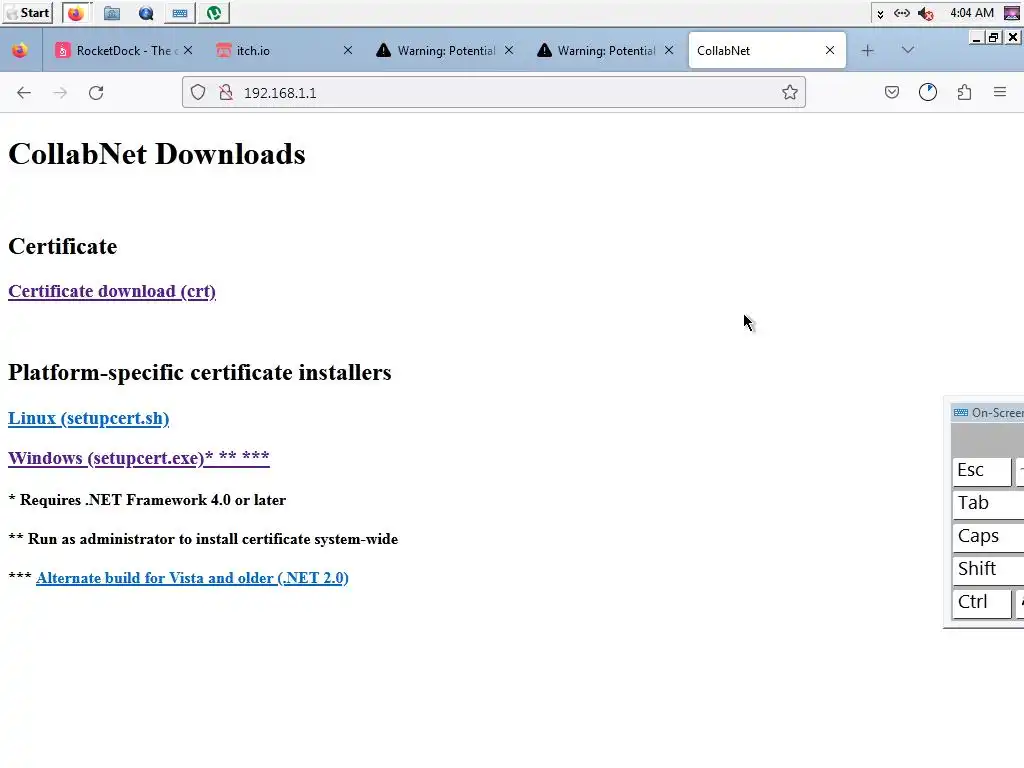Click the on-screen keyboard taskbar icon
Image resolution: width=1024 pixels, height=768 pixels.
tap(180, 13)
